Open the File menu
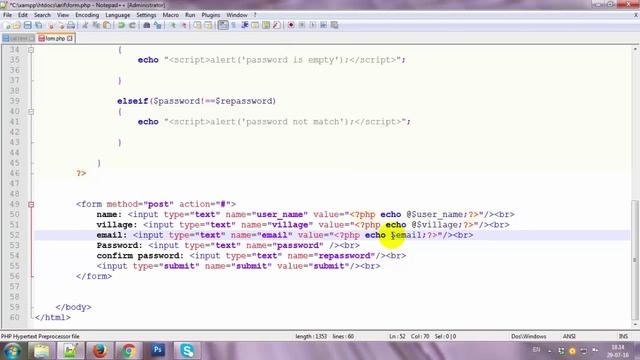The image size is (640, 360). [x=7, y=15]
